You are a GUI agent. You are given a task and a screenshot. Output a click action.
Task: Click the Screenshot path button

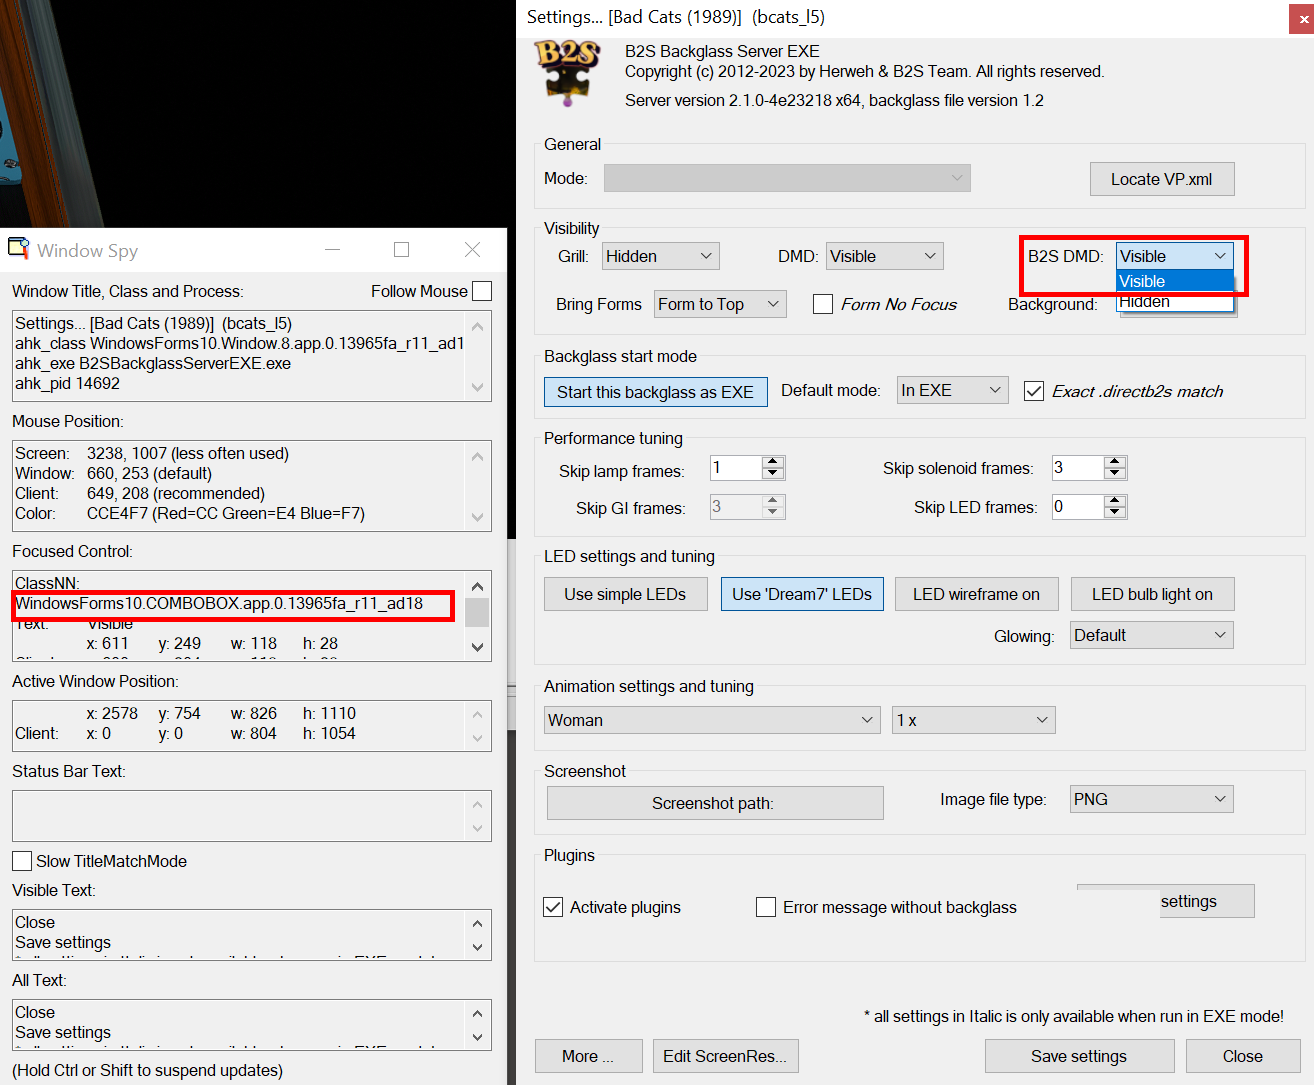click(x=715, y=803)
